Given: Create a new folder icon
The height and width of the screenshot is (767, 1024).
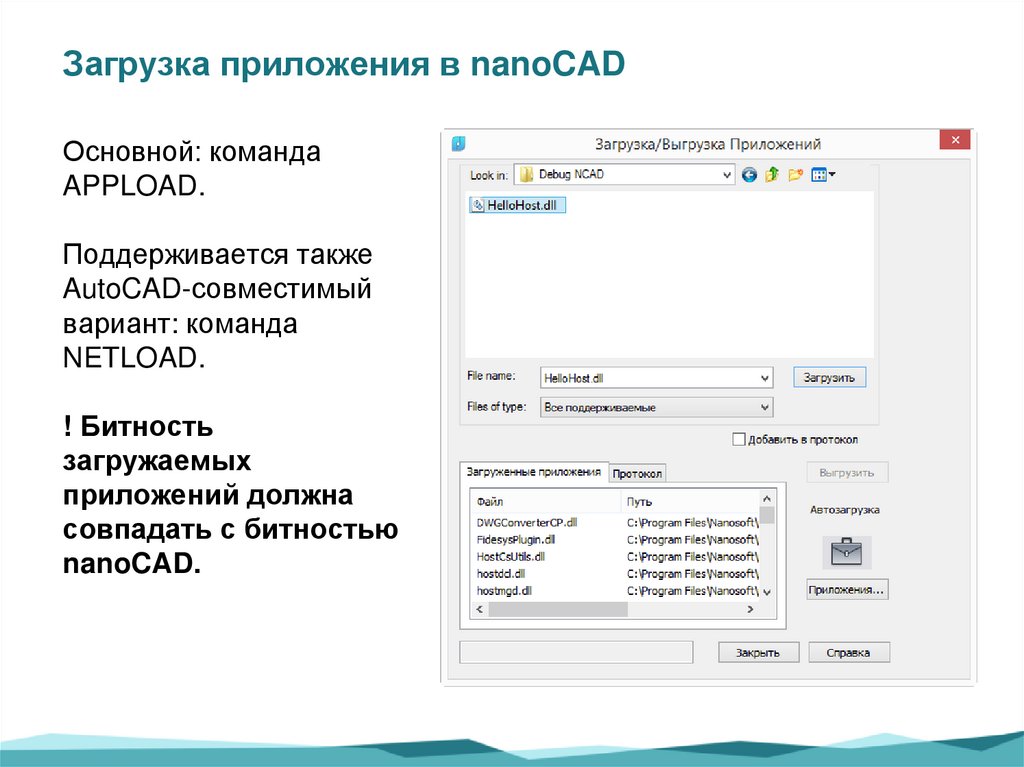Looking at the screenshot, I should (795, 175).
